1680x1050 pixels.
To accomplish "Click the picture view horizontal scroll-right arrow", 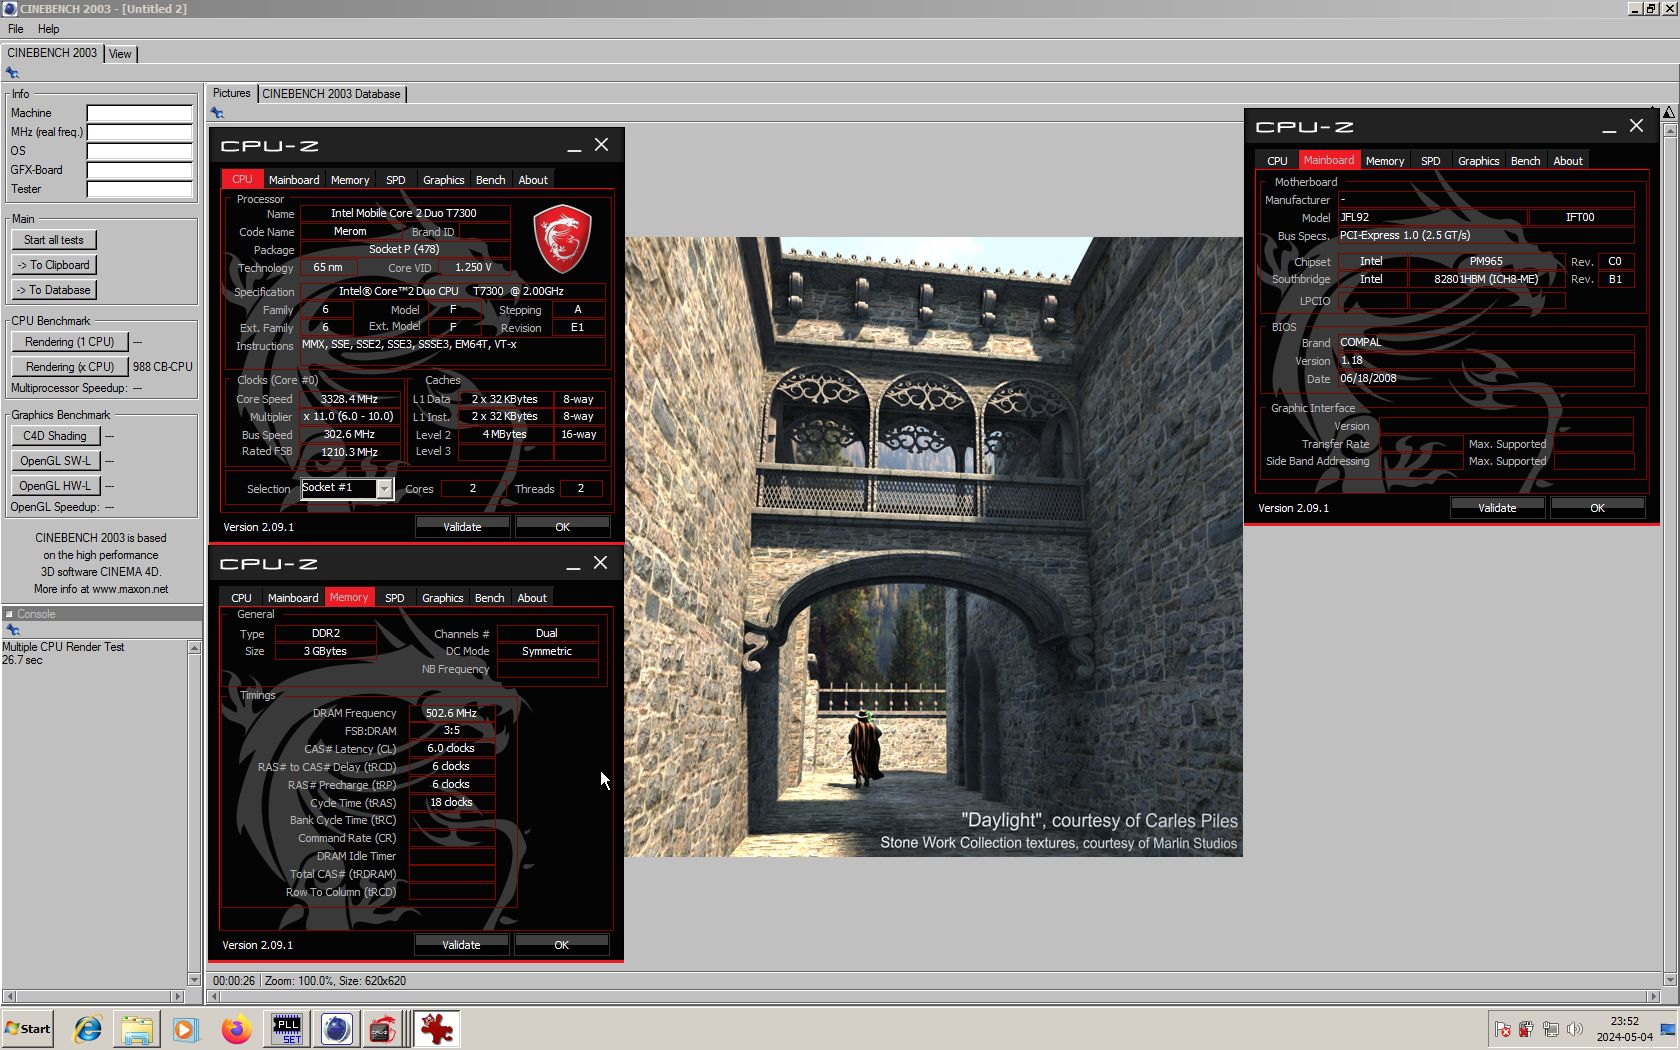I will 1652,996.
